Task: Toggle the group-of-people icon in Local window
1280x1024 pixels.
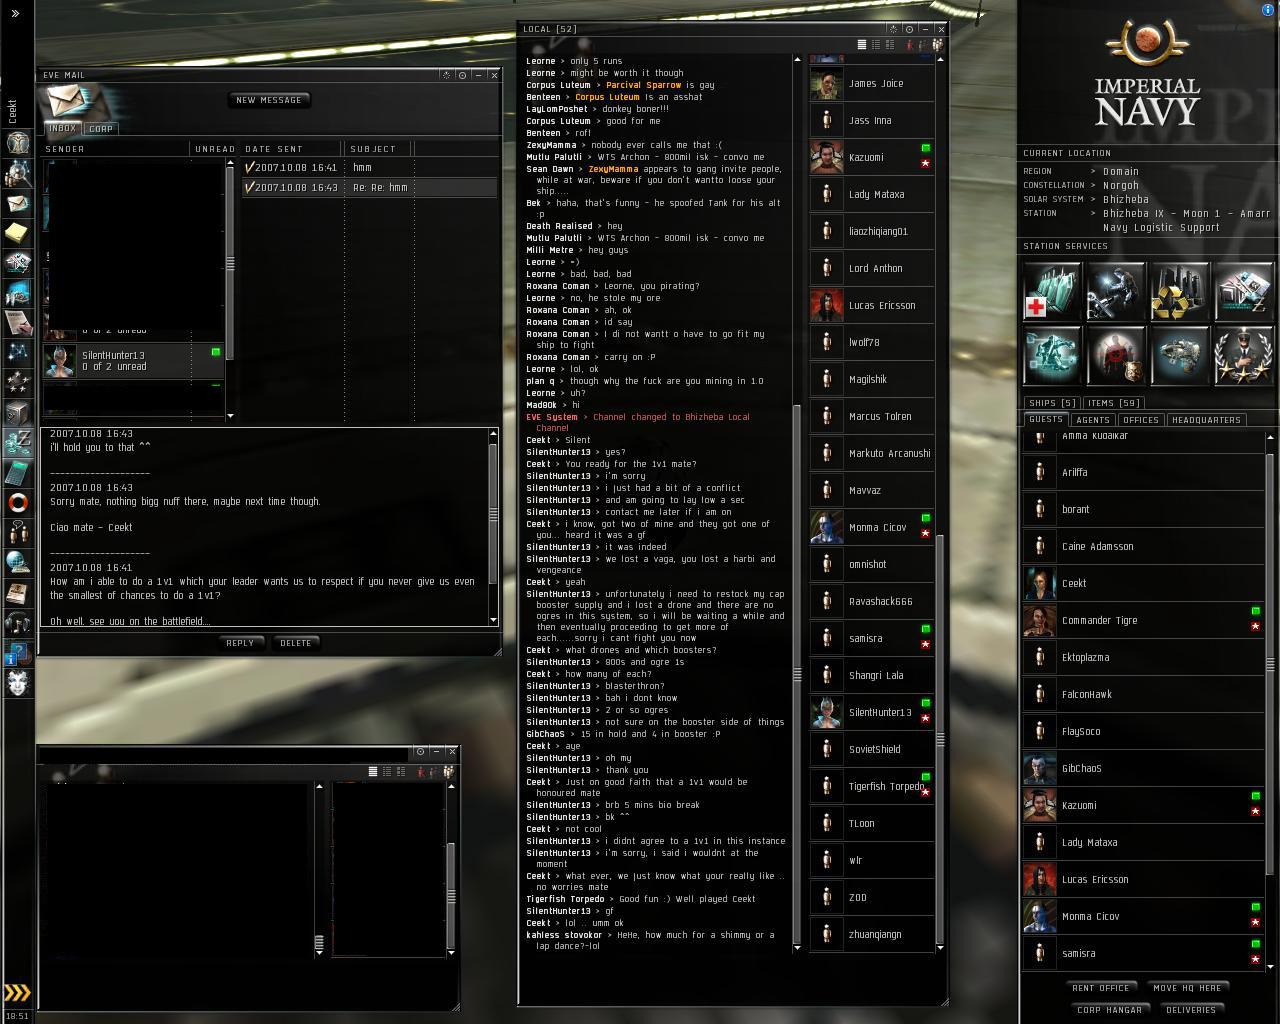Action: pos(937,44)
